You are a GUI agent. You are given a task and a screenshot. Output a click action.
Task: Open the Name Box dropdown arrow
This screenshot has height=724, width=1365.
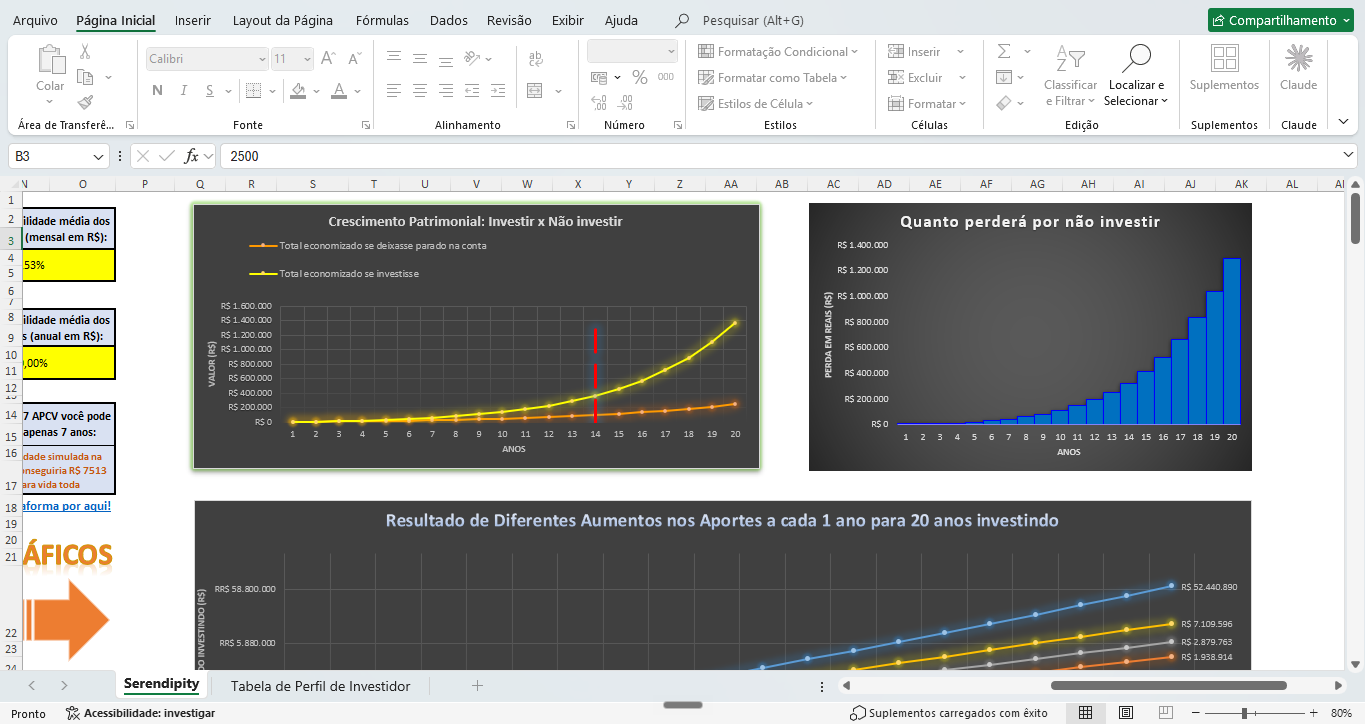pos(98,157)
